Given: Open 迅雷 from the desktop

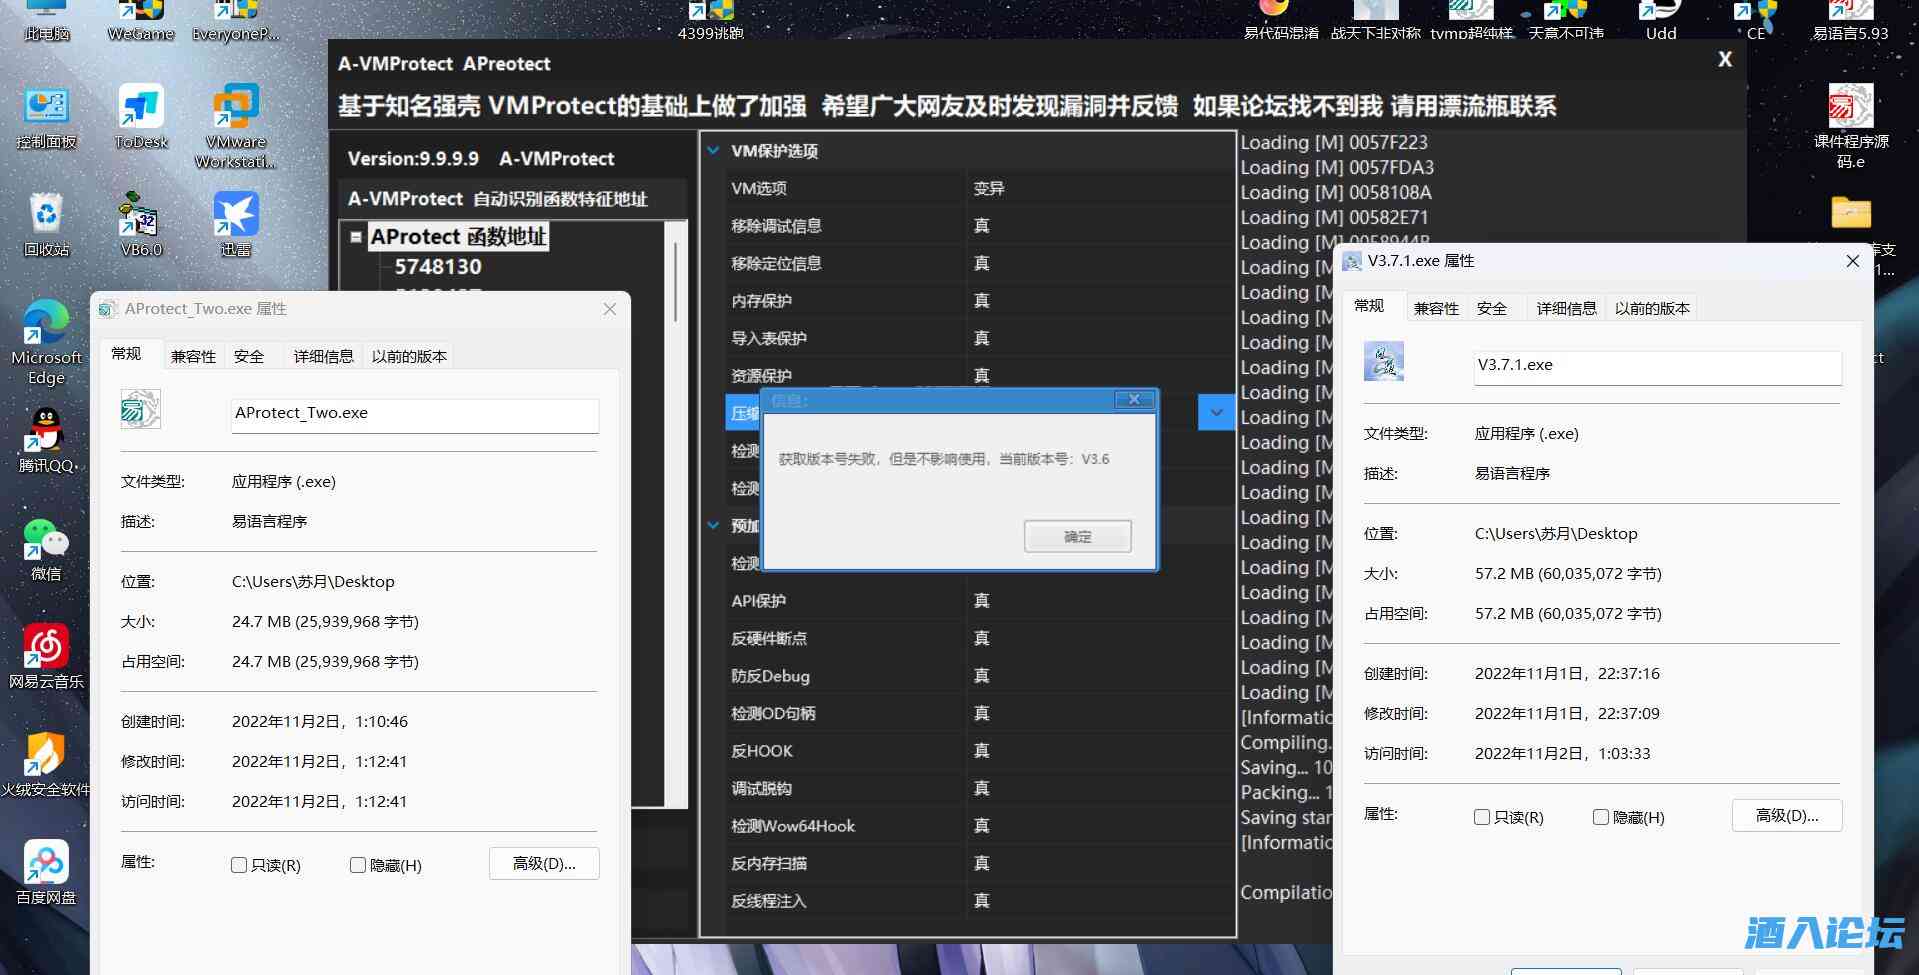Looking at the screenshot, I should coord(236,215).
